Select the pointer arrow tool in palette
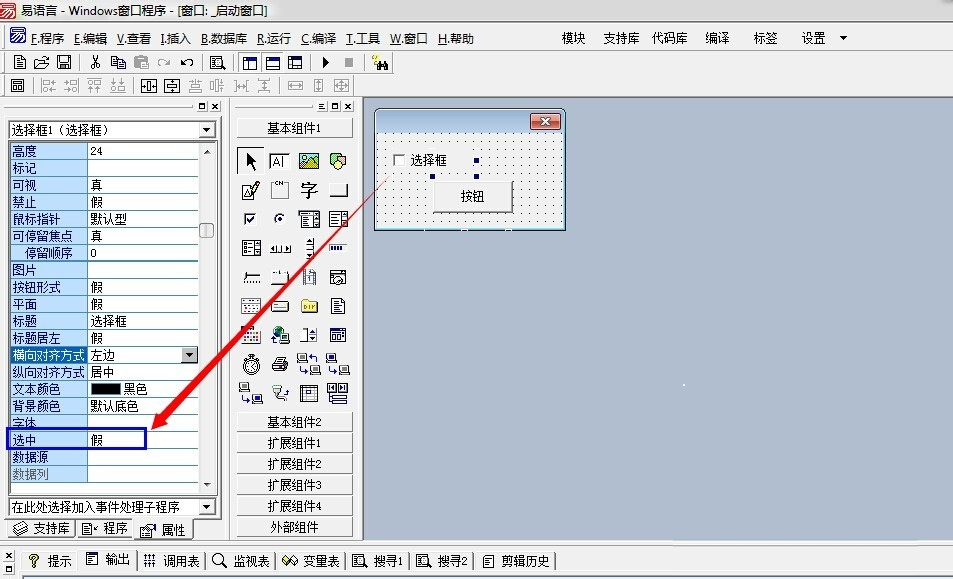Screen dimensions: 953x579 click(250, 160)
